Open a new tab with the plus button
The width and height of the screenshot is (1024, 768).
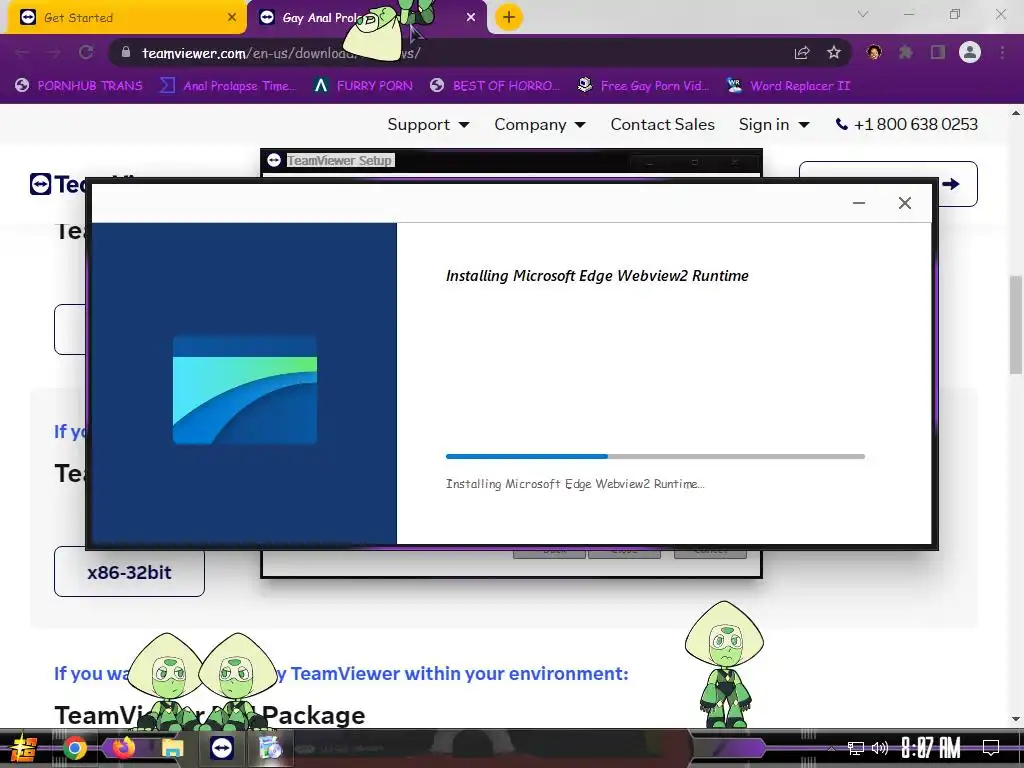tap(509, 17)
